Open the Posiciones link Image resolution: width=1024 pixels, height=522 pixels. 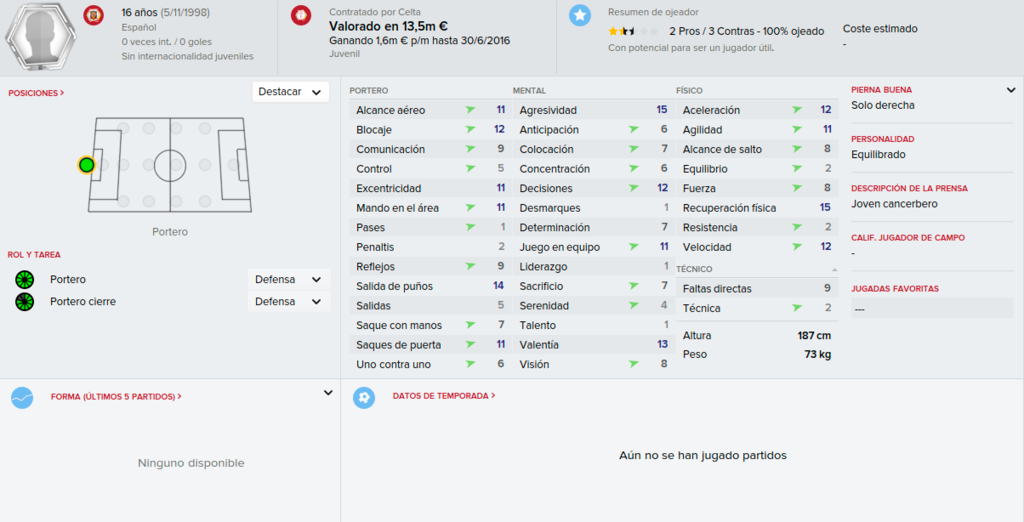pos(36,93)
